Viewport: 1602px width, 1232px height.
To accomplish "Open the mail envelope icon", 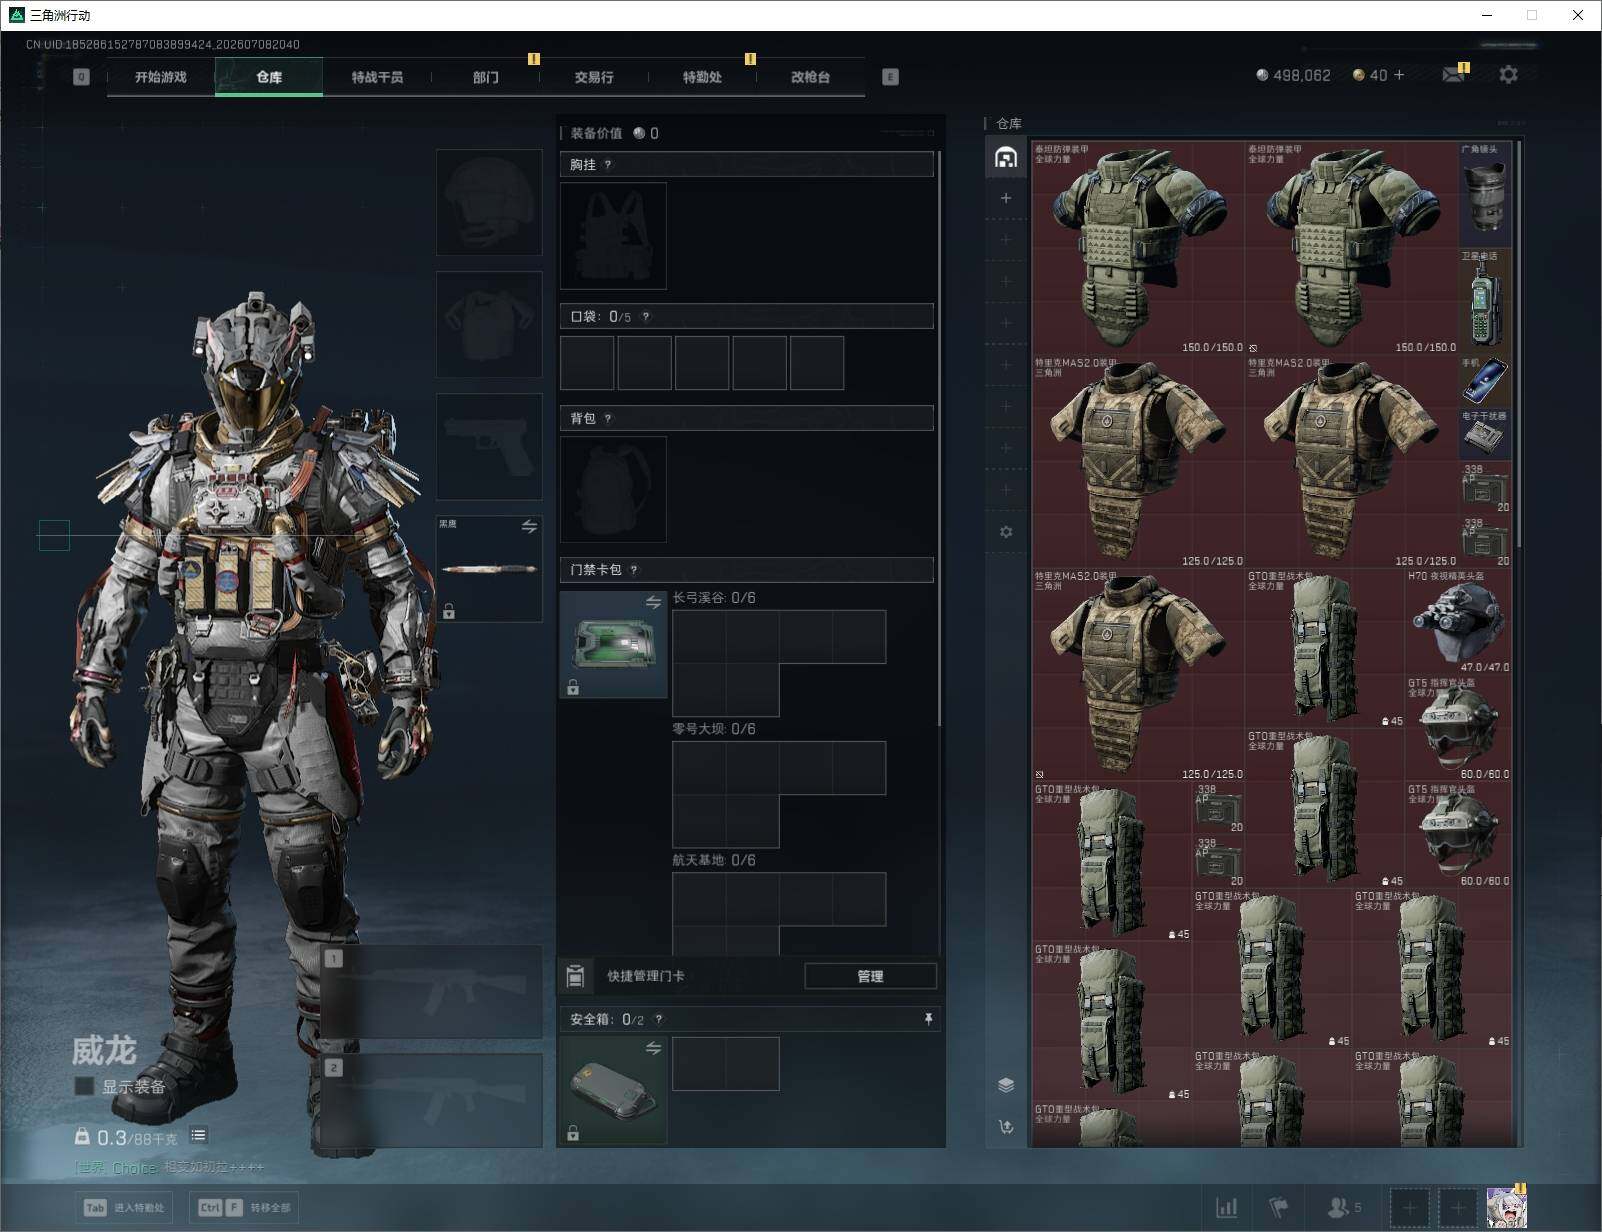I will point(1454,75).
